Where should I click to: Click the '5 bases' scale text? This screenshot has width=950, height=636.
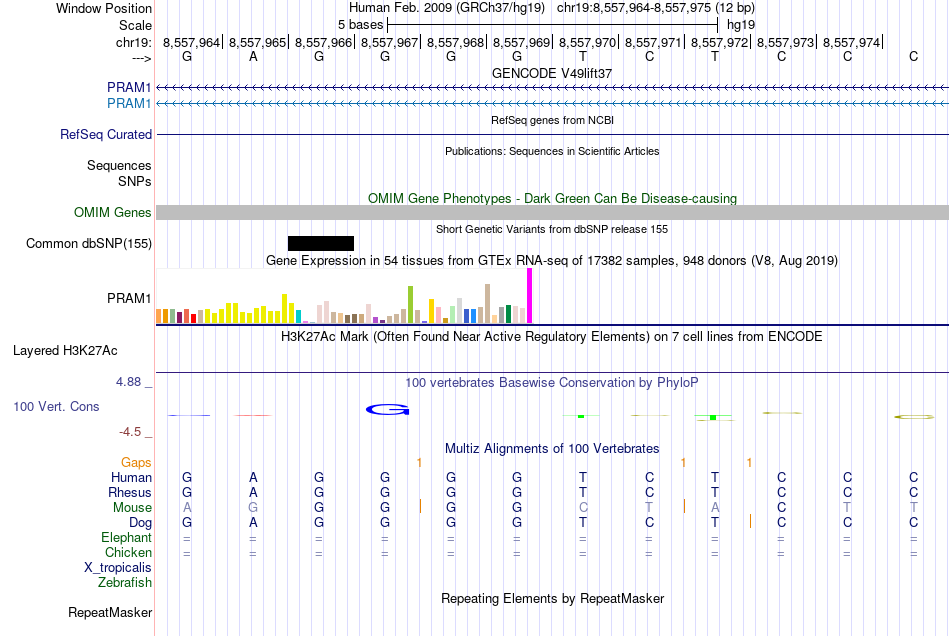360,25
